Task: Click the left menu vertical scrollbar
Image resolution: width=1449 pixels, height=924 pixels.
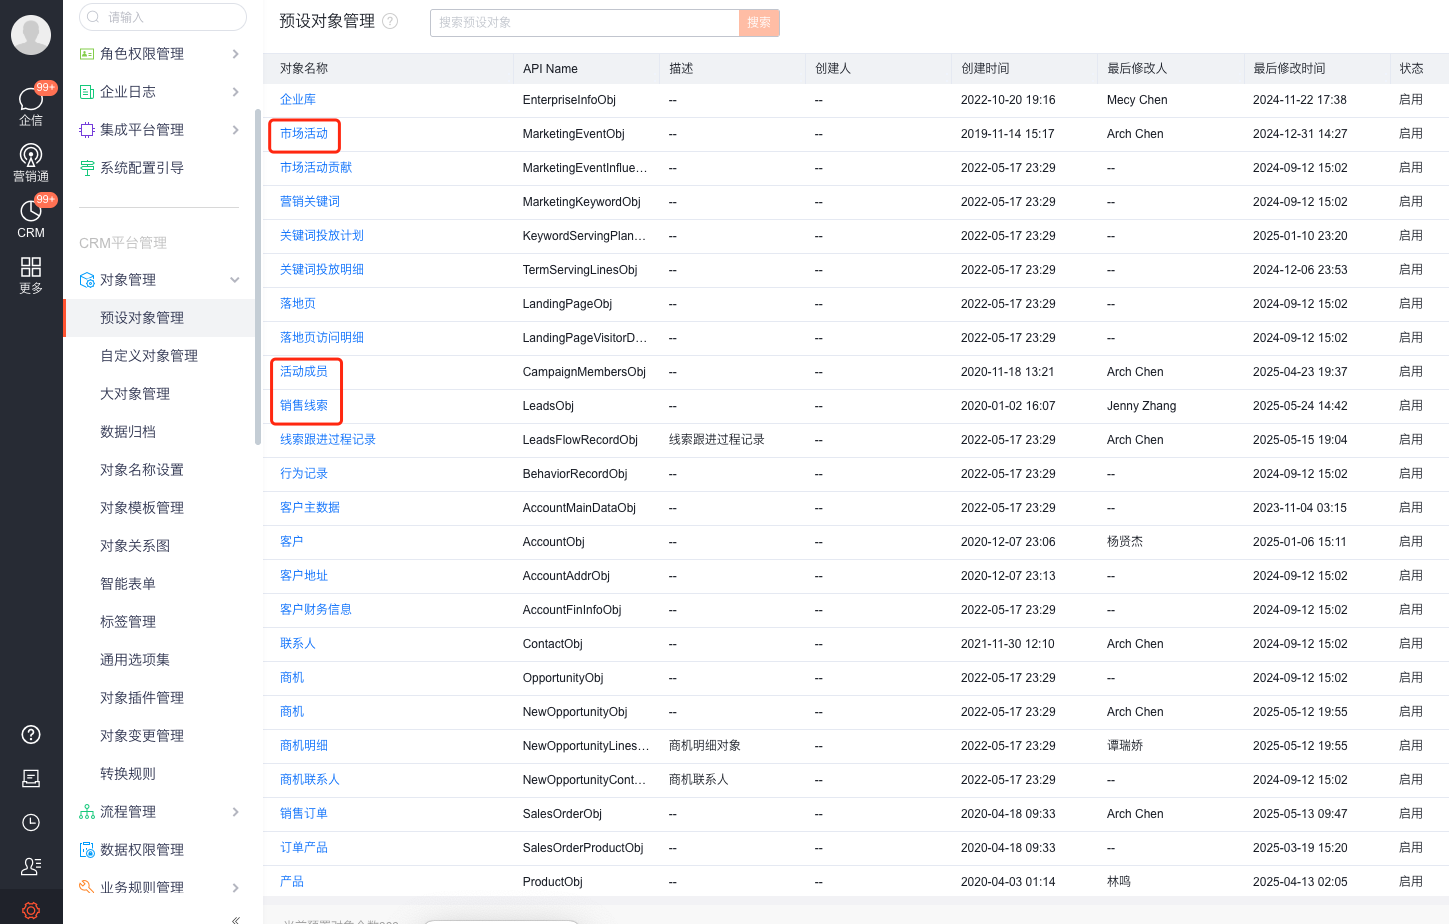Action: click(x=258, y=277)
